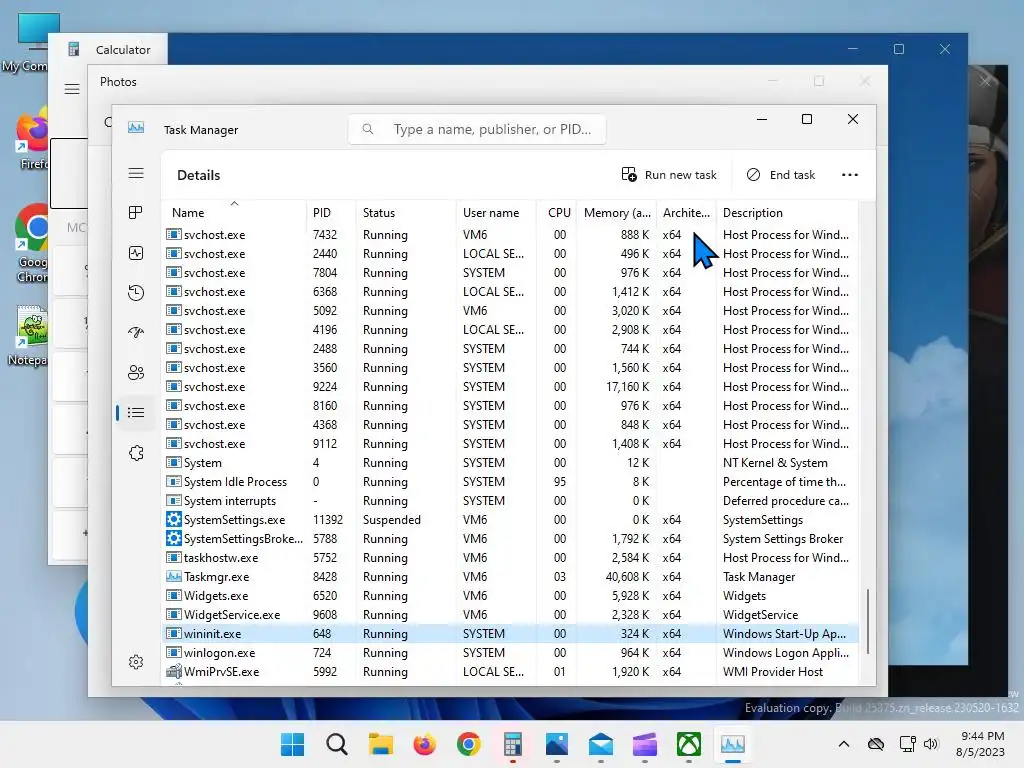Switch to the Processes page icon
1024x768 pixels.
[x=136, y=213]
